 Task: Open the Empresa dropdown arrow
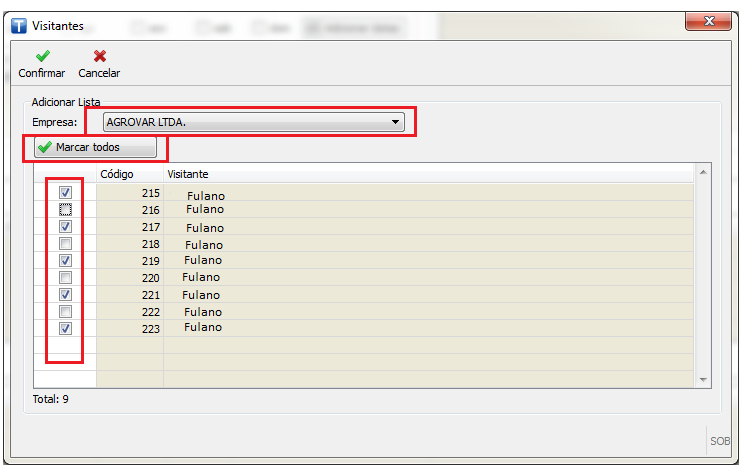click(x=396, y=123)
